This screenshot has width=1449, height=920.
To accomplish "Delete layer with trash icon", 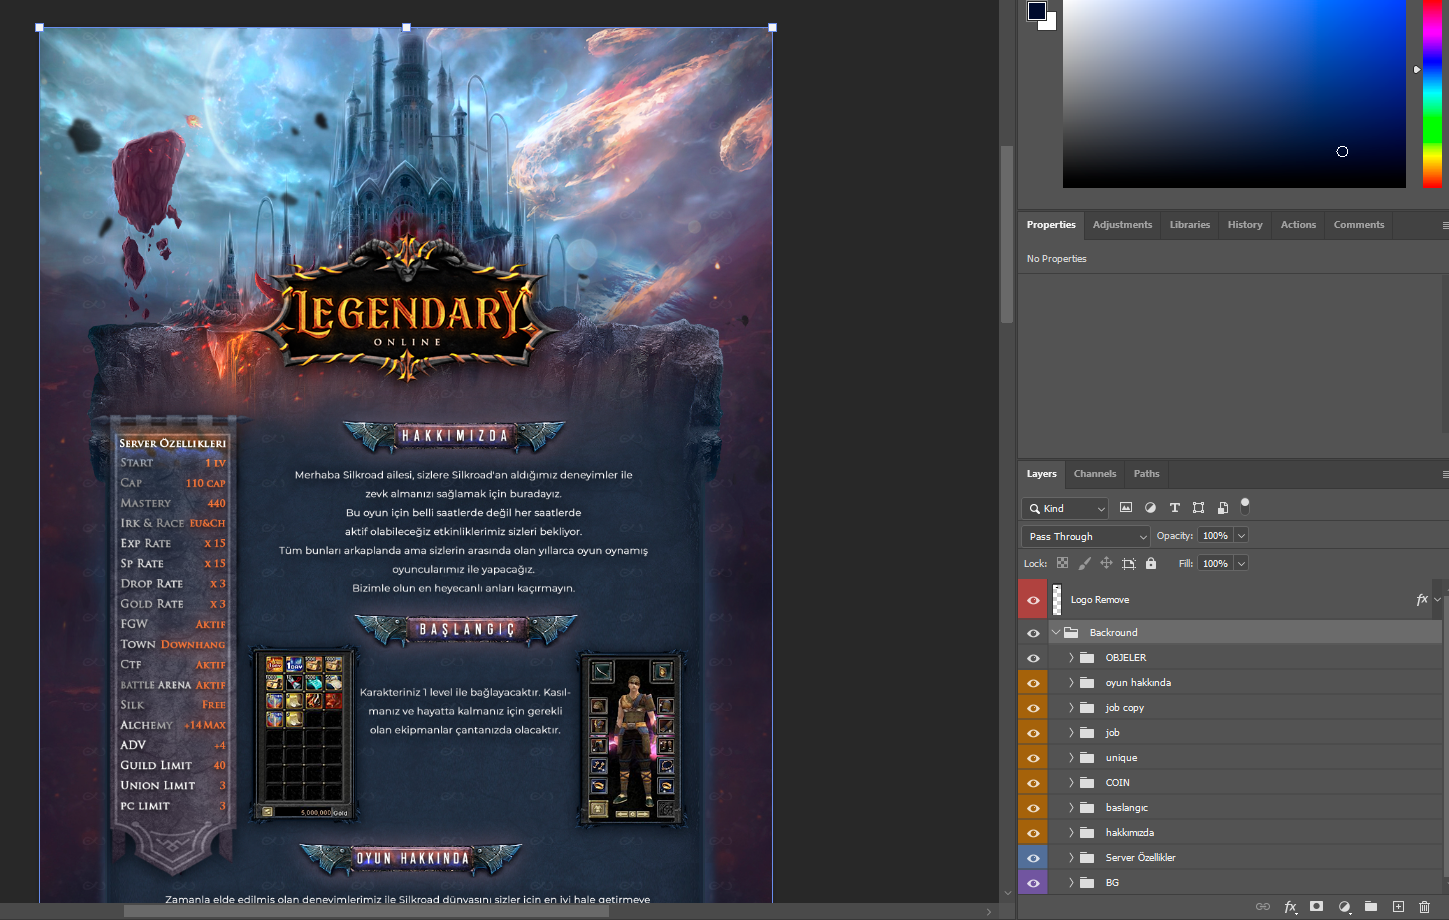I will [1424, 907].
